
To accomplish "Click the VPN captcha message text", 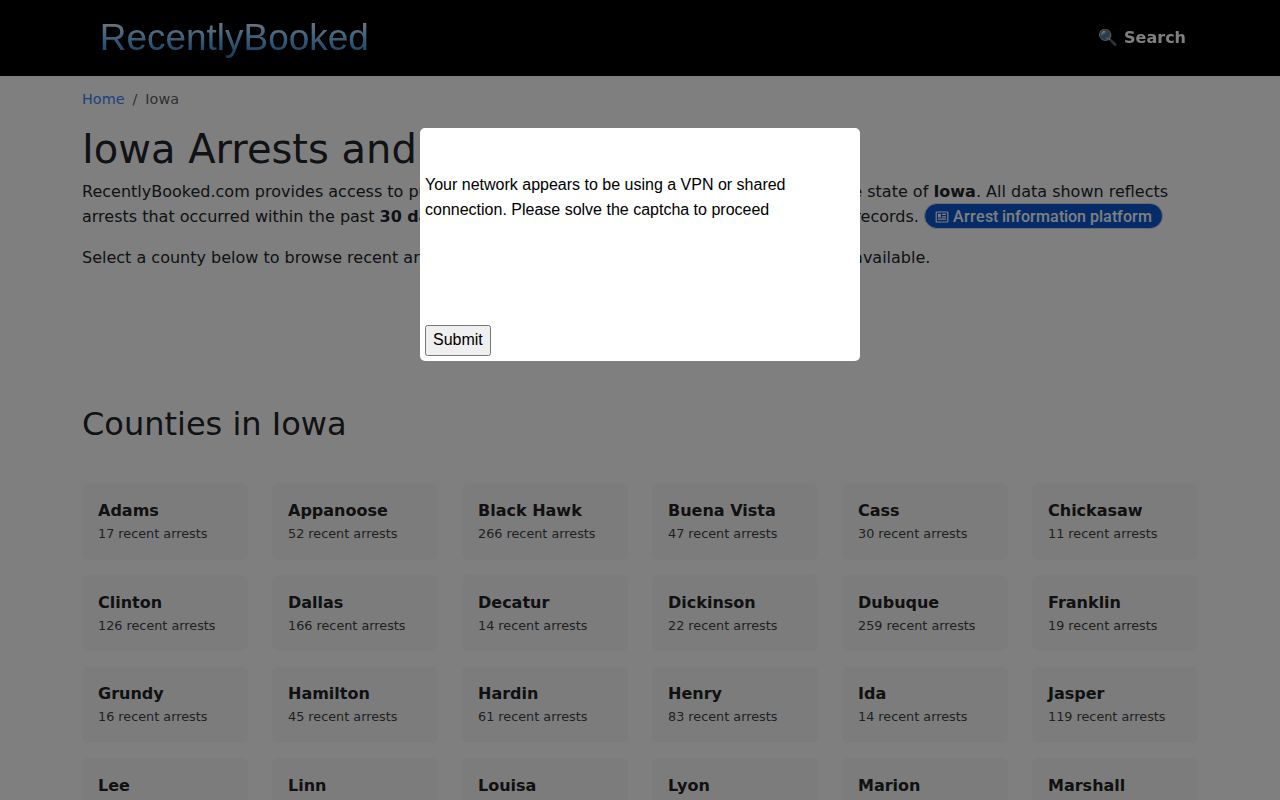I will point(605,197).
